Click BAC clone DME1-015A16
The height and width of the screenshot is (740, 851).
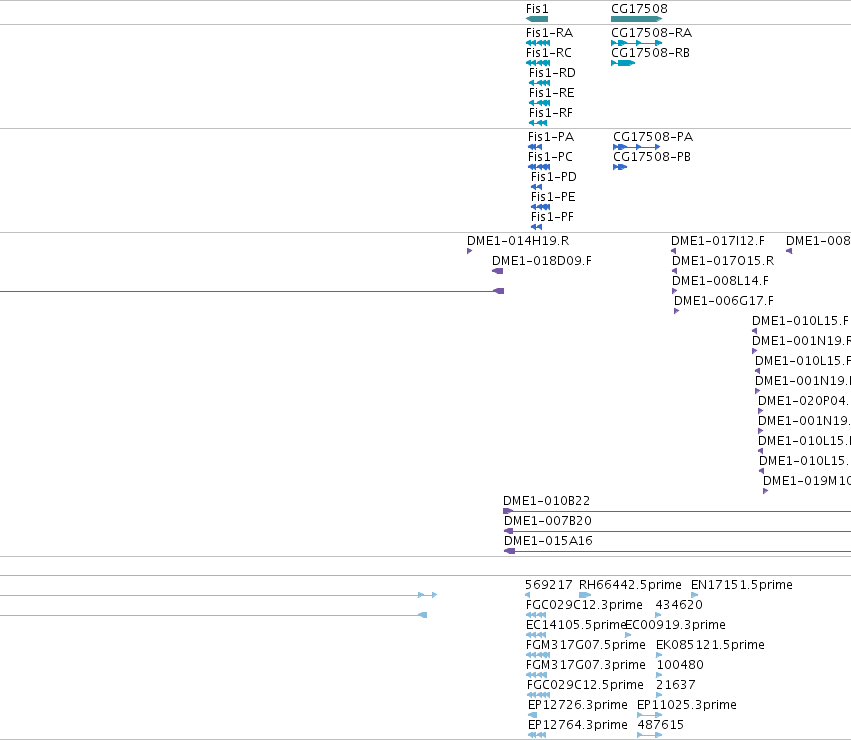tap(548, 541)
